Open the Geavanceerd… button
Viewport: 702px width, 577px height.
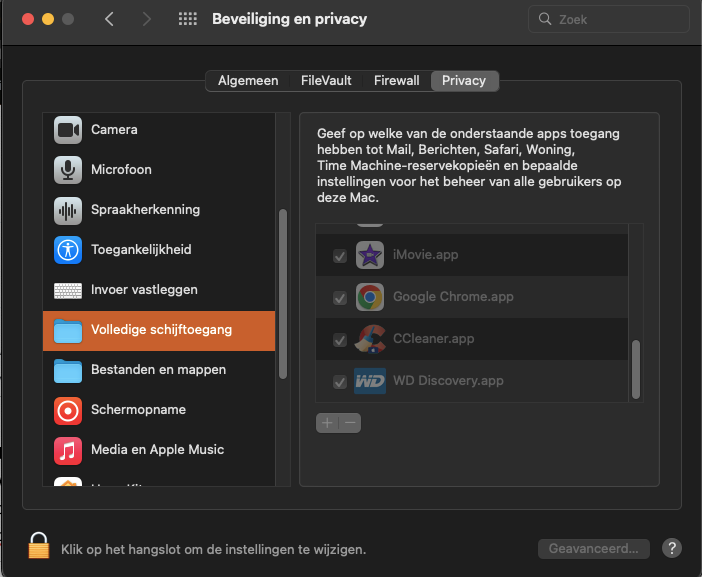(x=594, y=548)
